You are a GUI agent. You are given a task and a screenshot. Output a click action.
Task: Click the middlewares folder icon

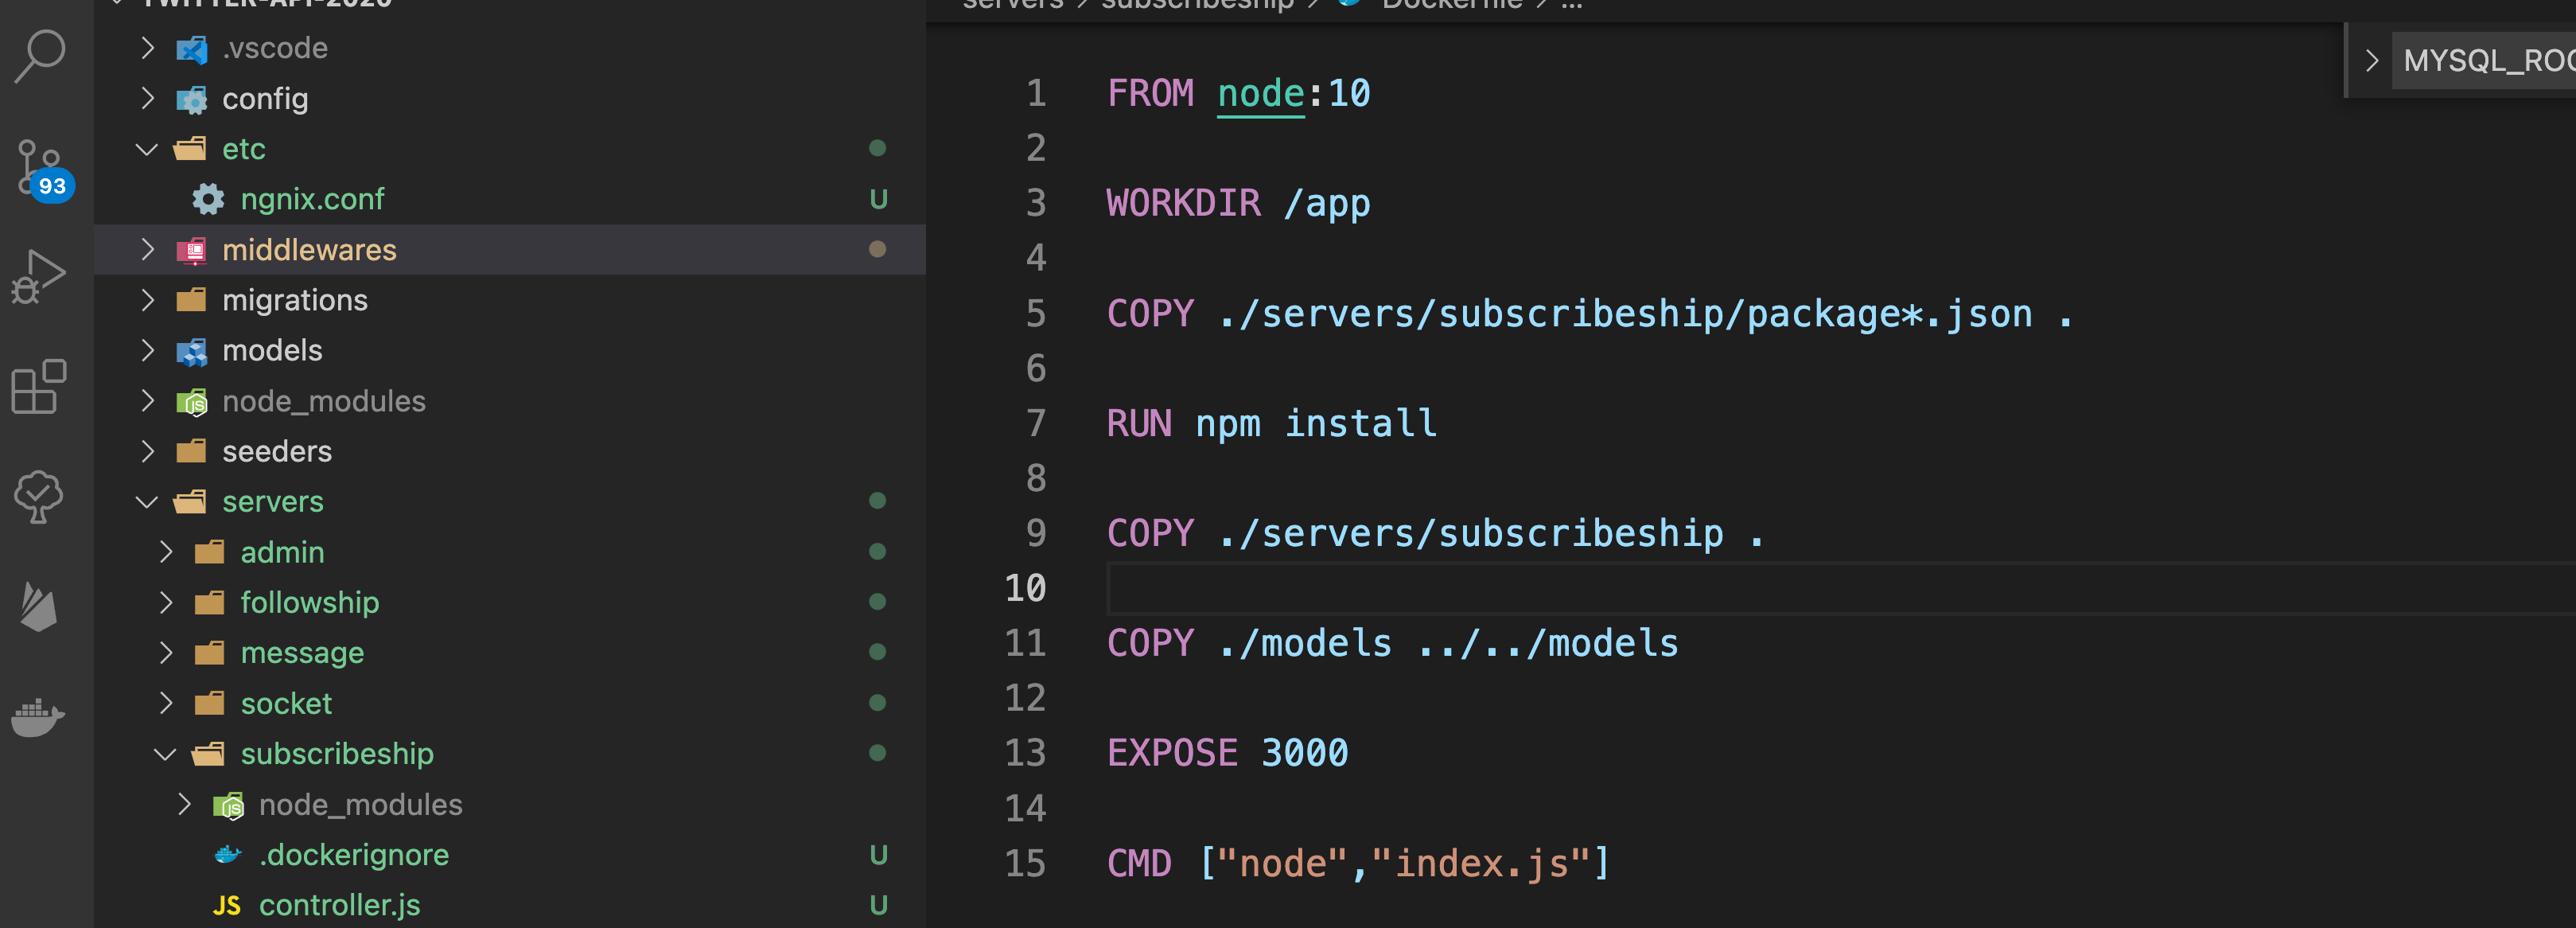191,250
